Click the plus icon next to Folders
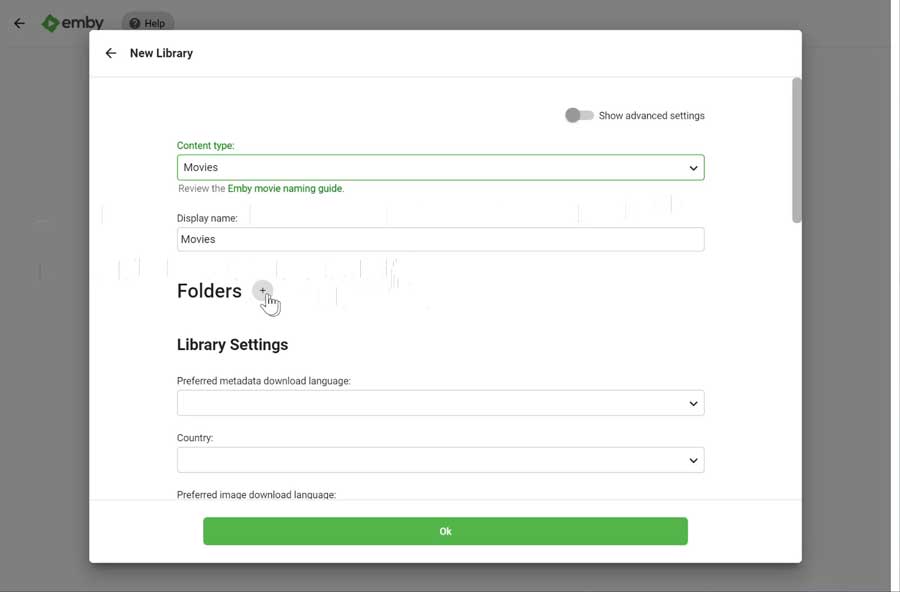 262,291
